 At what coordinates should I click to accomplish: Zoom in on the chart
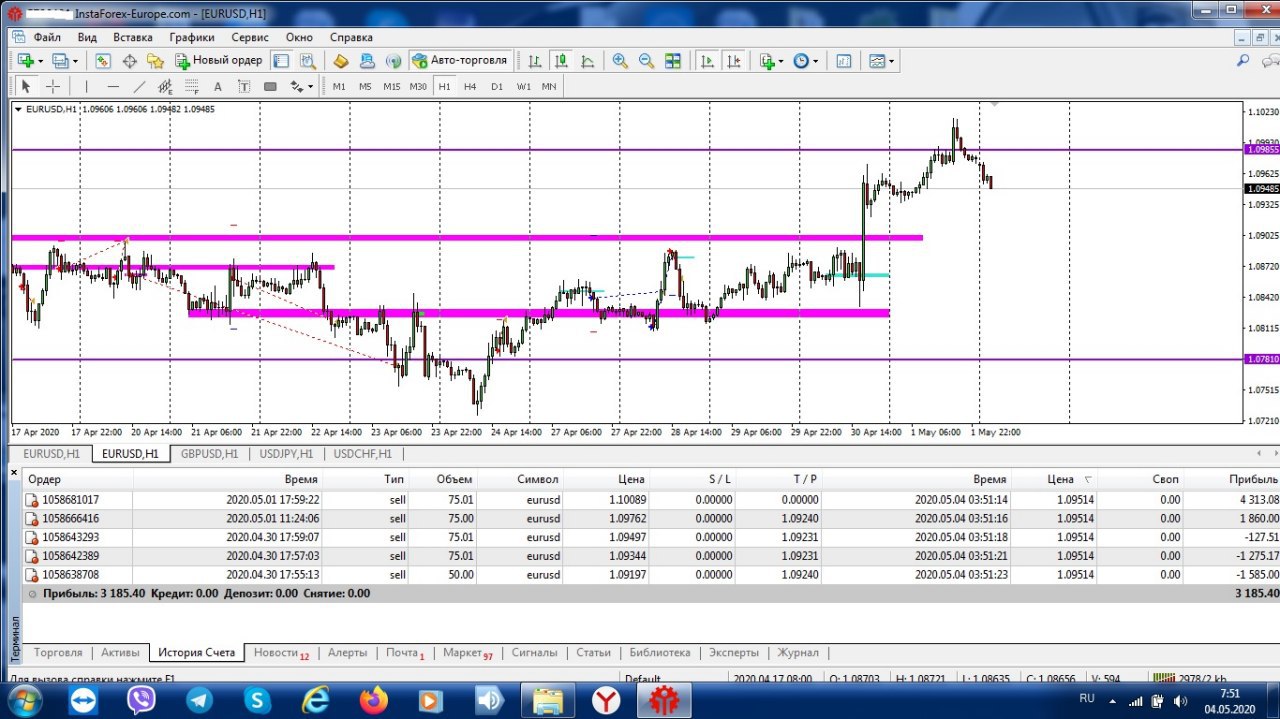point(620,60)
